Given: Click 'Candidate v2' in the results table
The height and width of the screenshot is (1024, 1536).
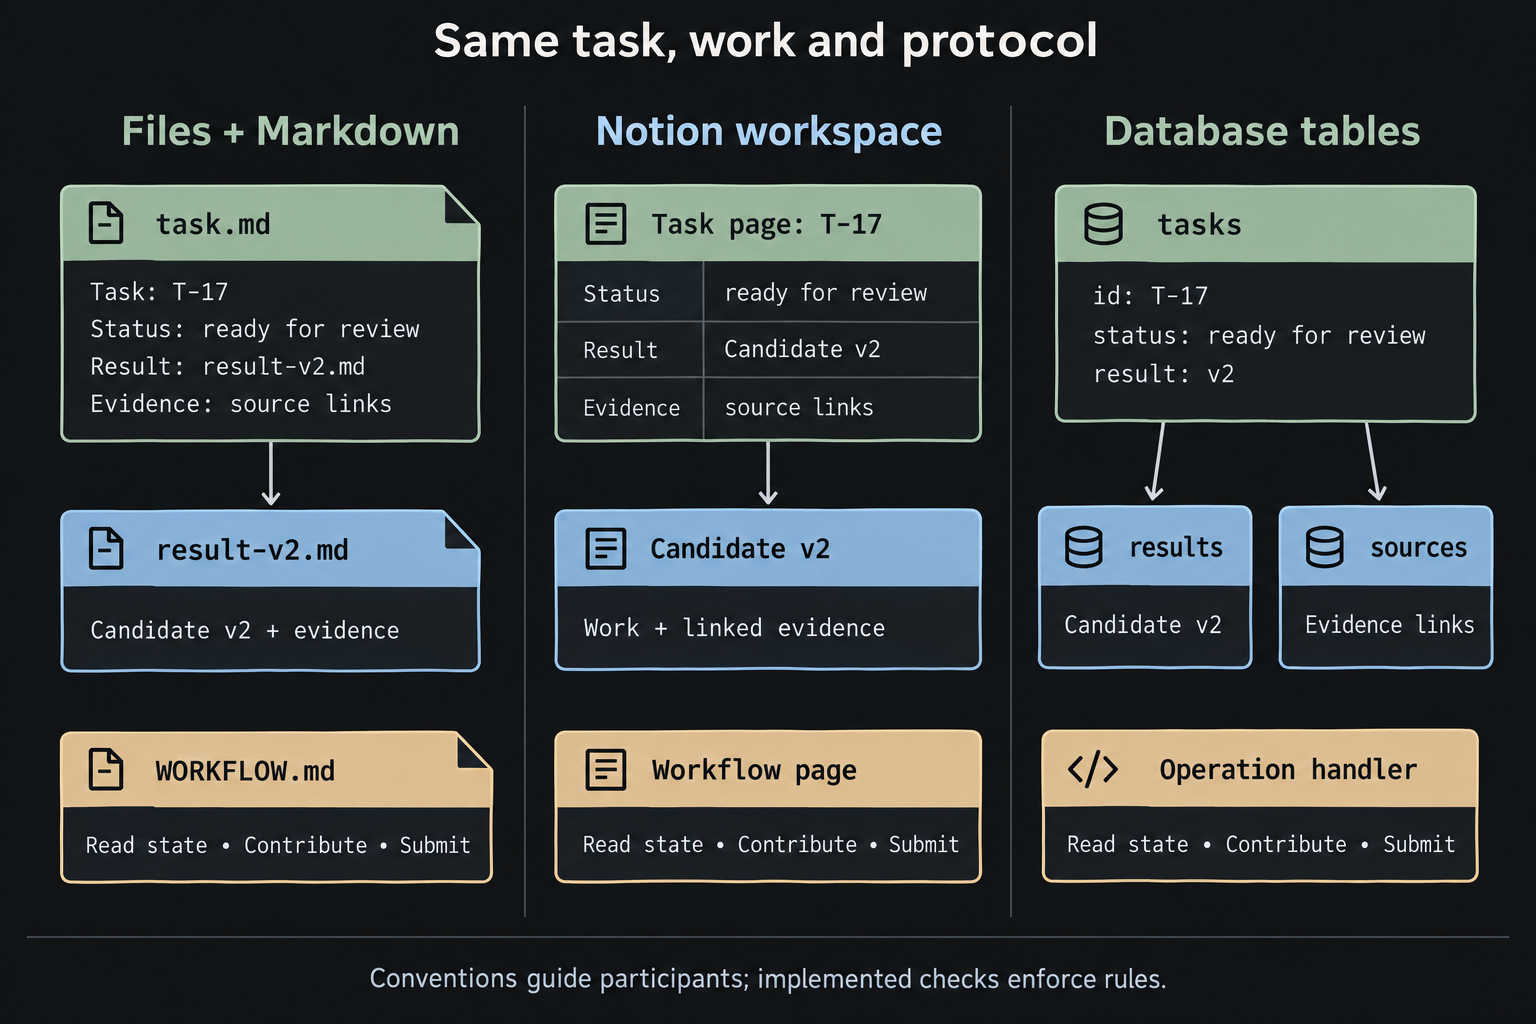Looking at the screenshot, I should pos(1143,625).
